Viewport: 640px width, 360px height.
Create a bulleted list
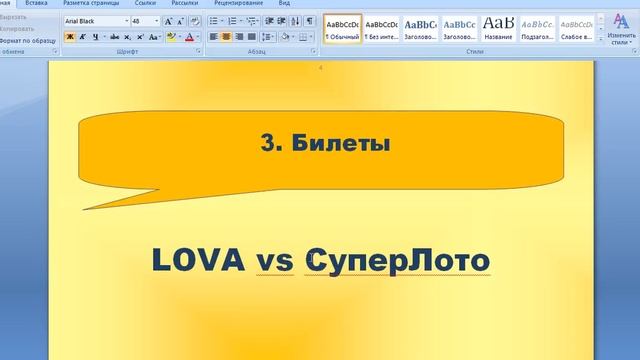213,21
